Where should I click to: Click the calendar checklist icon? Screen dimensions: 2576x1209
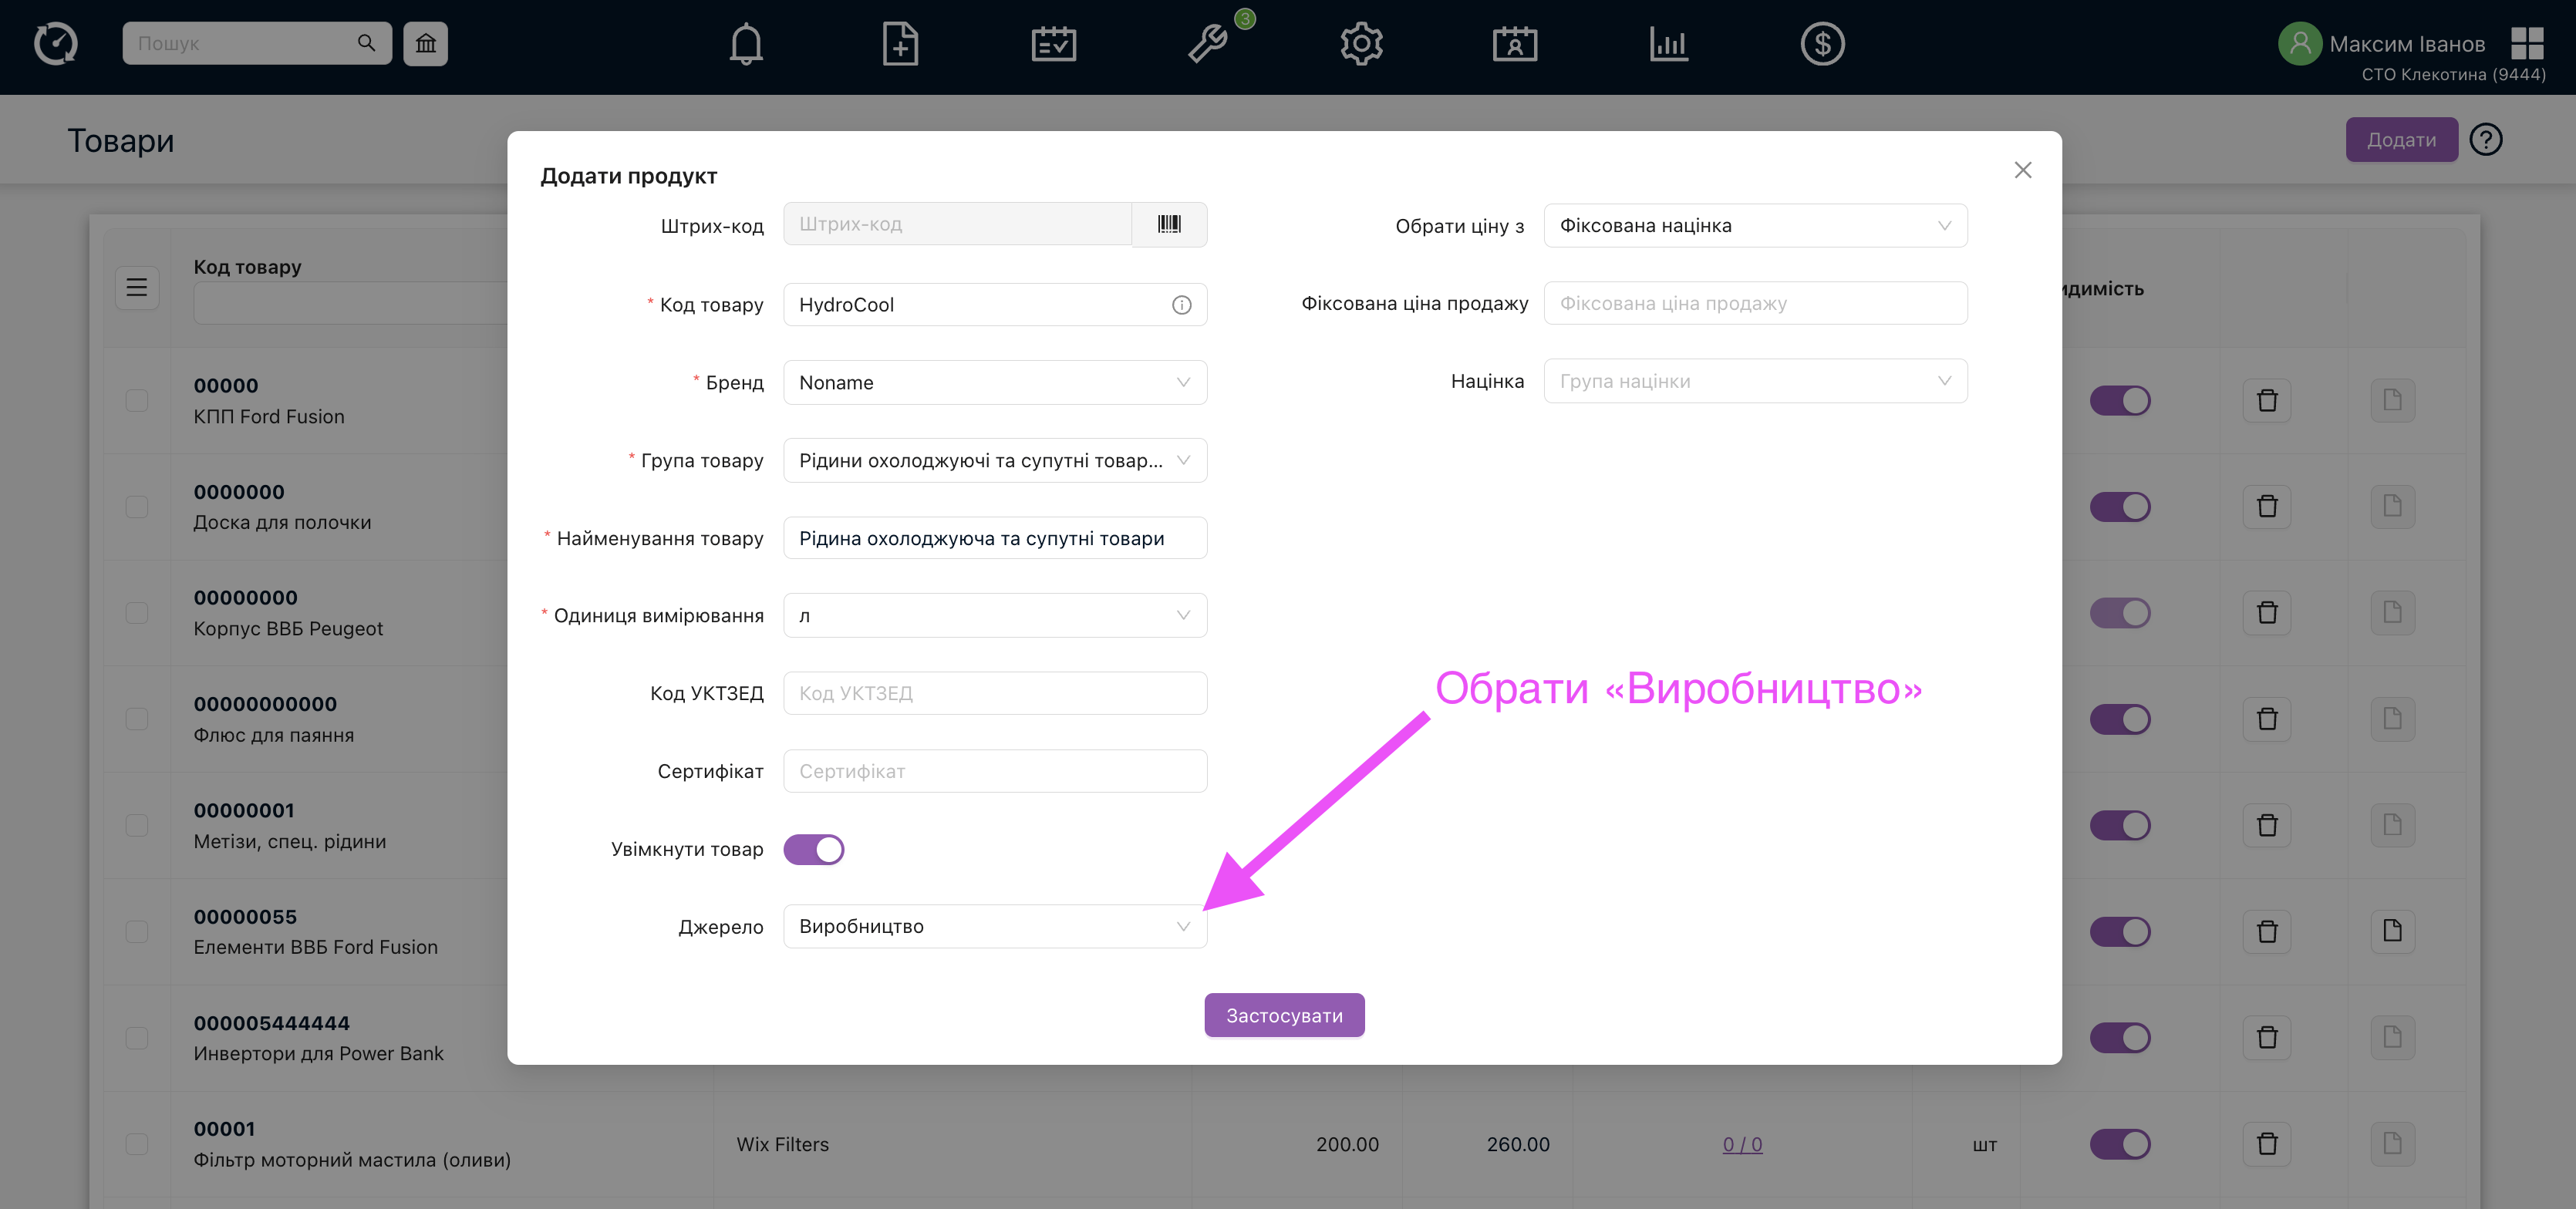click(x=1053, y=44)
